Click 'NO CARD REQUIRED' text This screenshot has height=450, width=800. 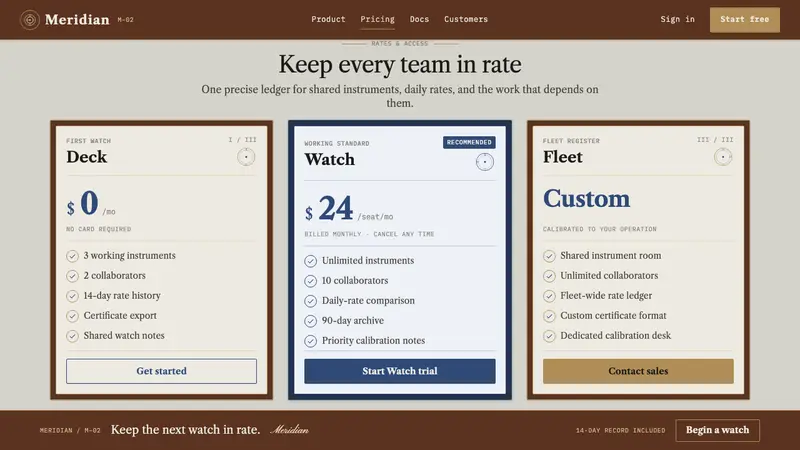[x=98, y=229]
